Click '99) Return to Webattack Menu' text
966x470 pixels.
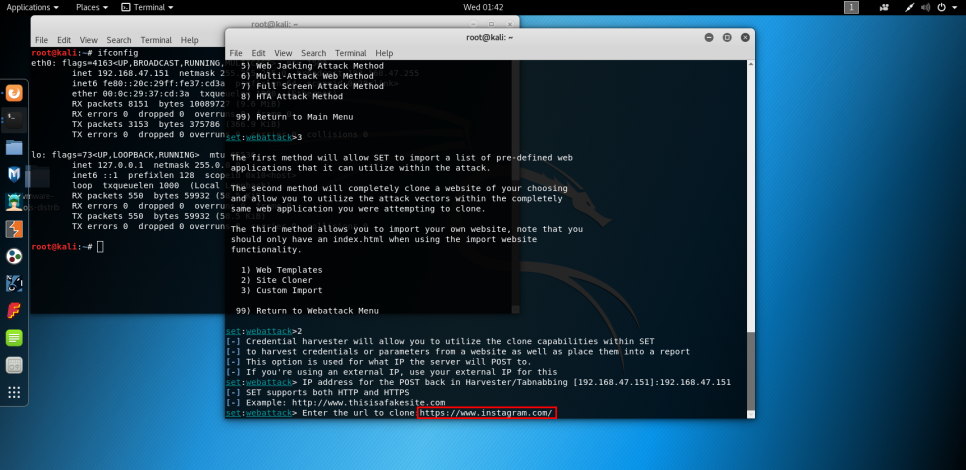pos(307,310)
